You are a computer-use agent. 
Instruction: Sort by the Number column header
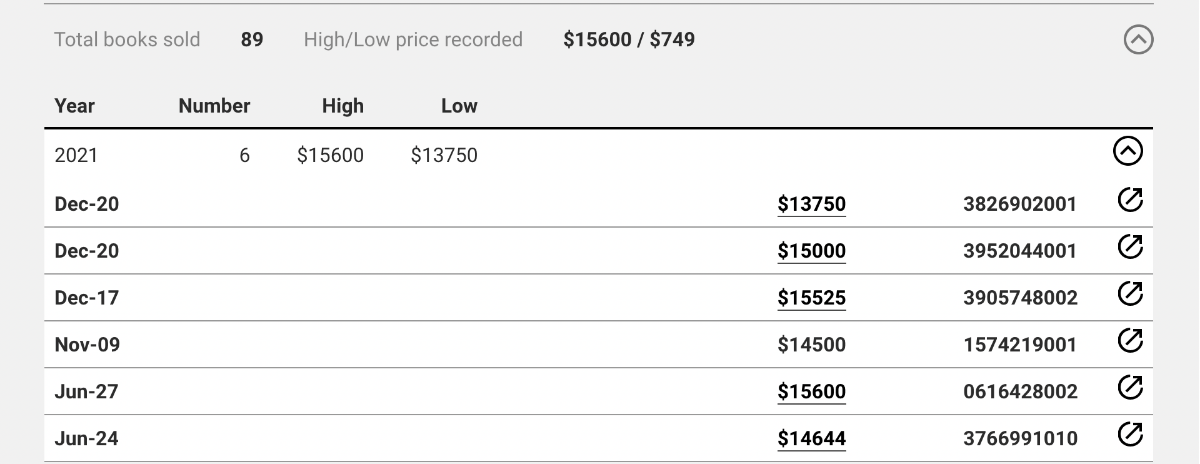click(214, 106)
